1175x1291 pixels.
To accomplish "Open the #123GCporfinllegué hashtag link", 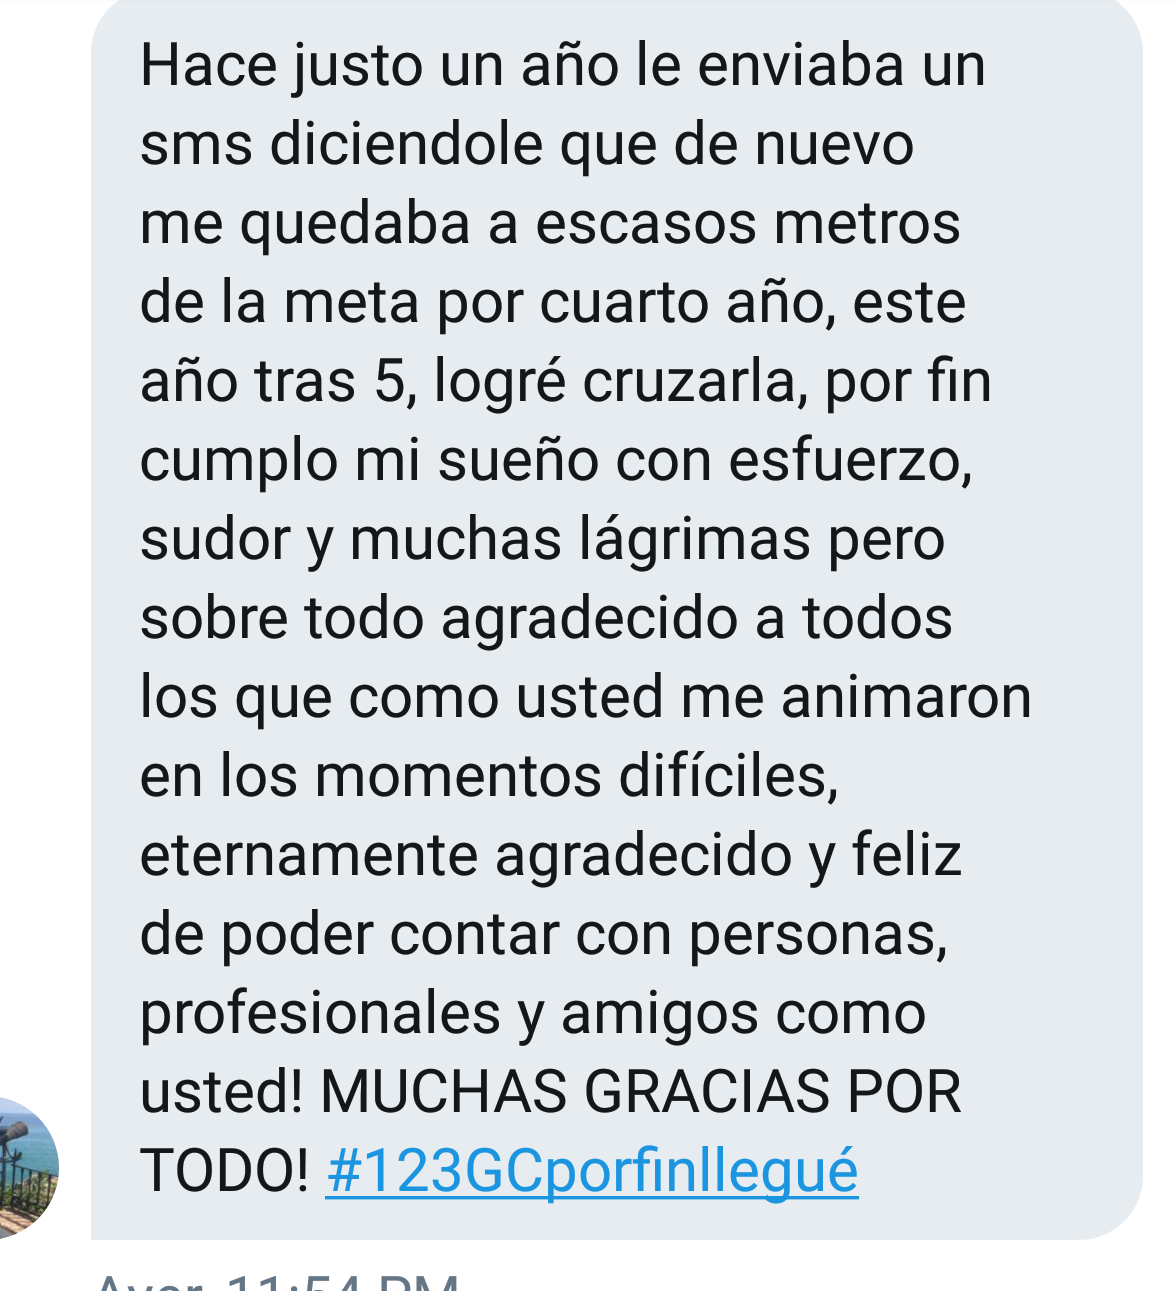I will (592, 1170).
